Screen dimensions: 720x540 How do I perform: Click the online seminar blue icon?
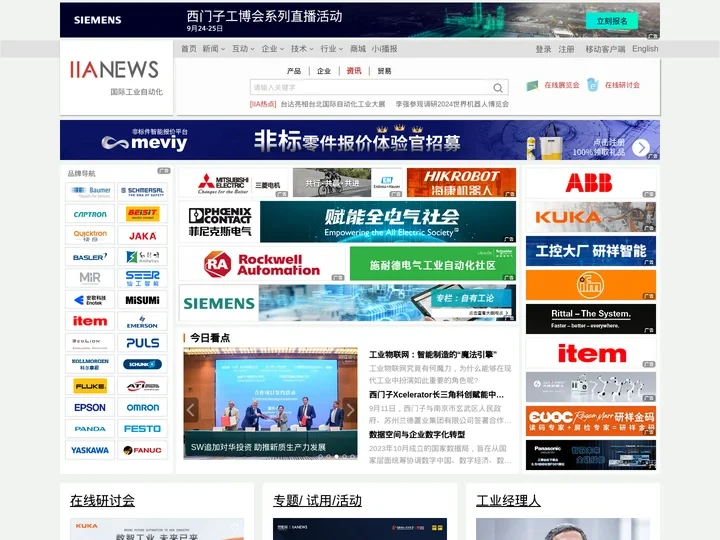coord(593,85)
